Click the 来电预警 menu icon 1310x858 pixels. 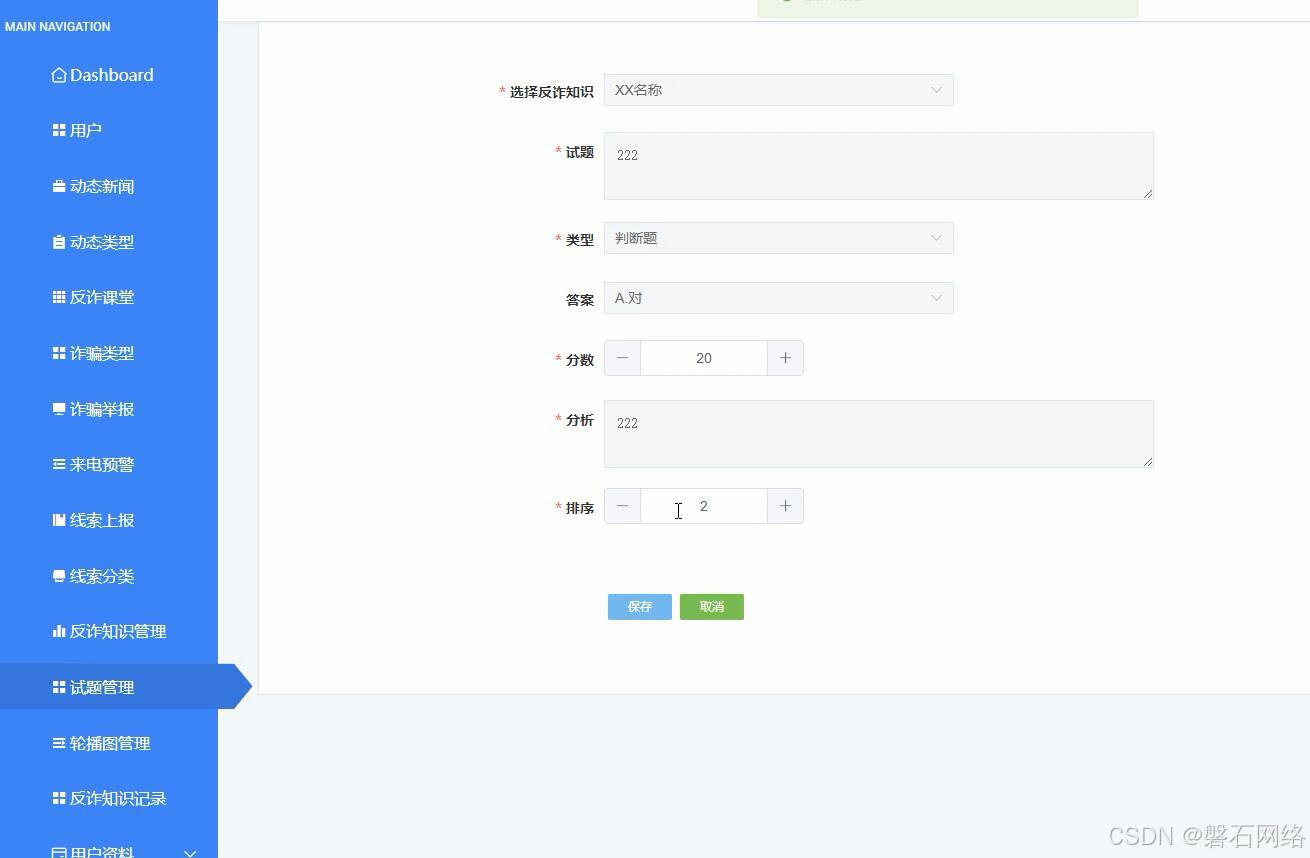57,464
